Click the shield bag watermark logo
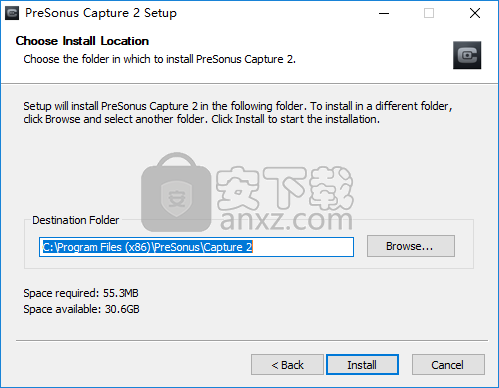 click(176, 192)
